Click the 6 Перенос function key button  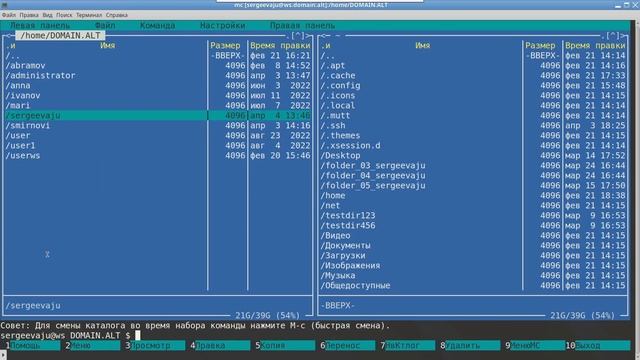tap(347, 345)
